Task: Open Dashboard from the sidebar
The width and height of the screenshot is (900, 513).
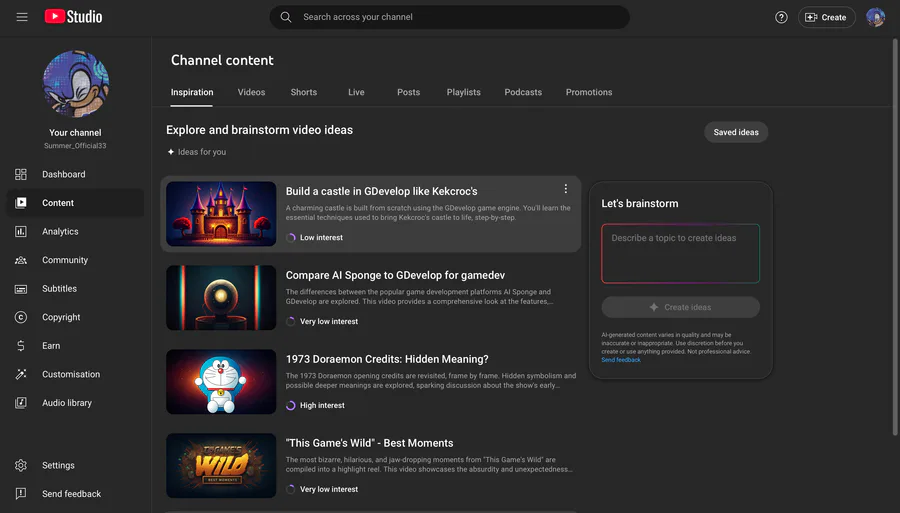Action: [x=75, y=174]
